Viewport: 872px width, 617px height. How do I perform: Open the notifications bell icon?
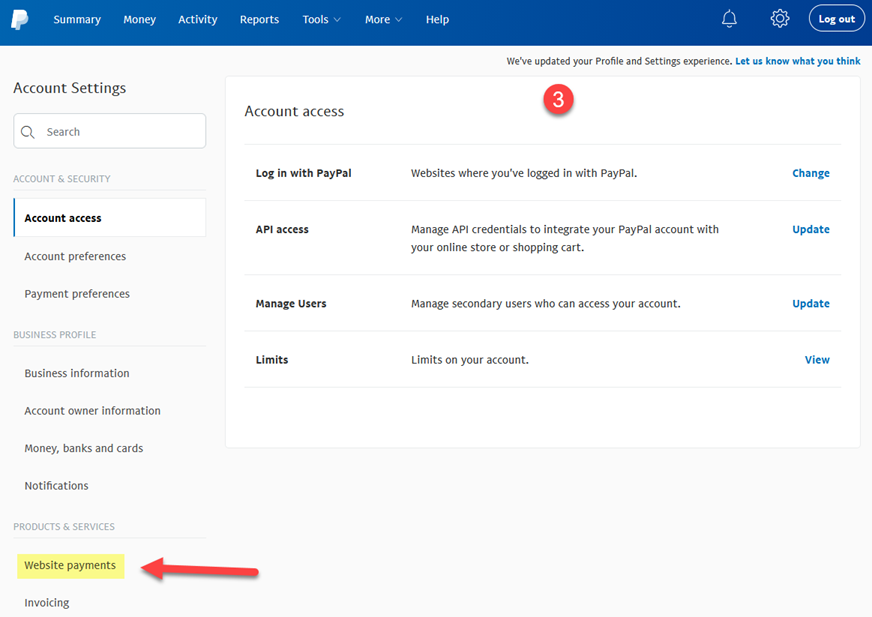[729, 19]
